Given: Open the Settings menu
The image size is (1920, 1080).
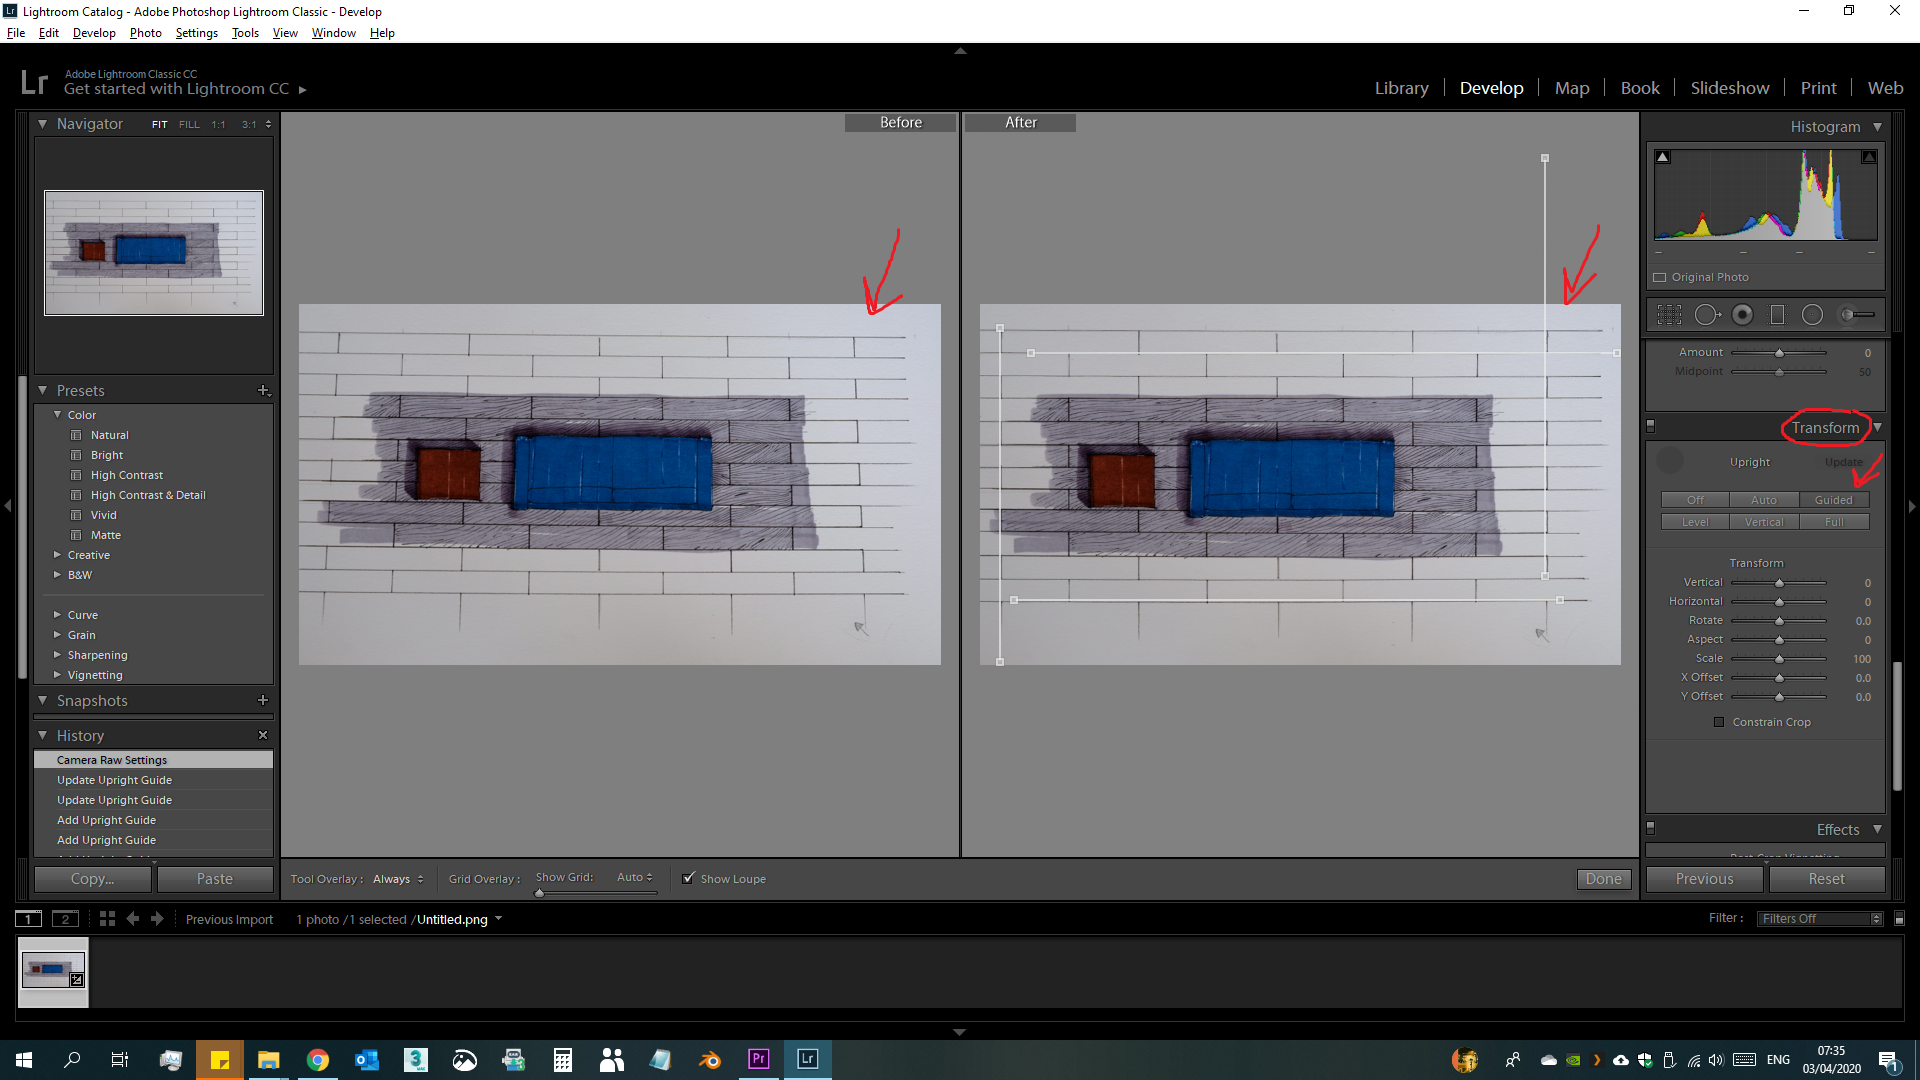Looking at the screenshot, I should [196, 32].
